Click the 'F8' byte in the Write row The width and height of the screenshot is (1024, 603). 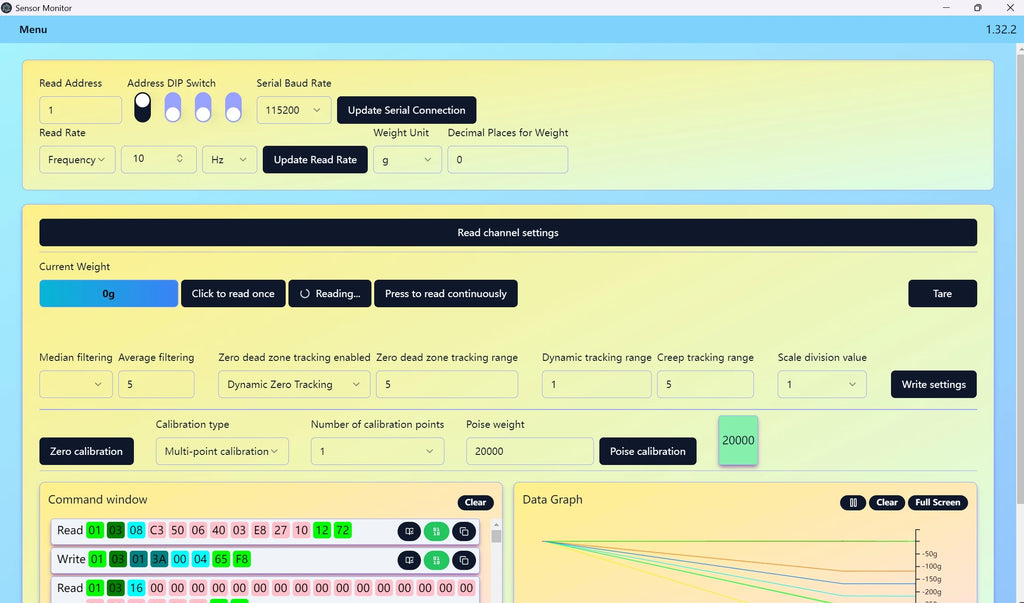pyautogui.click(x=242, y=559)
